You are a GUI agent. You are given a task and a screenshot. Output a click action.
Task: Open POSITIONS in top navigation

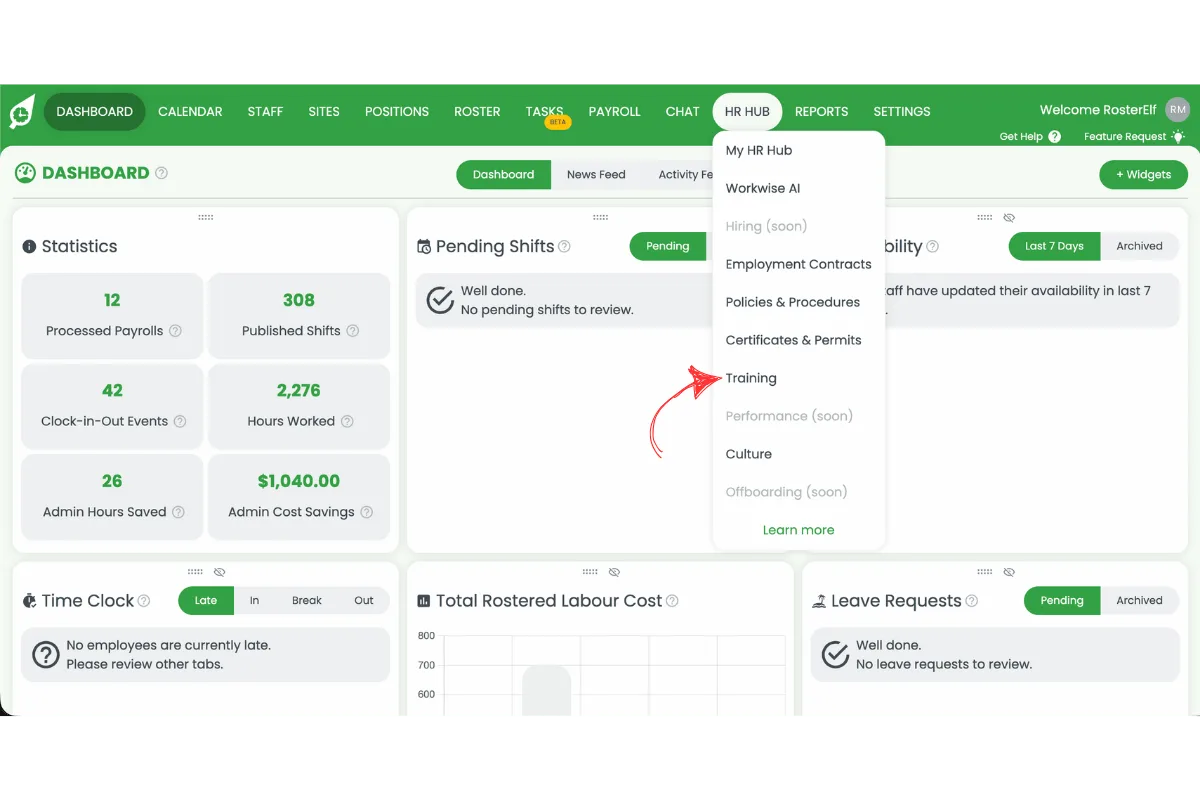pos(397,112)
